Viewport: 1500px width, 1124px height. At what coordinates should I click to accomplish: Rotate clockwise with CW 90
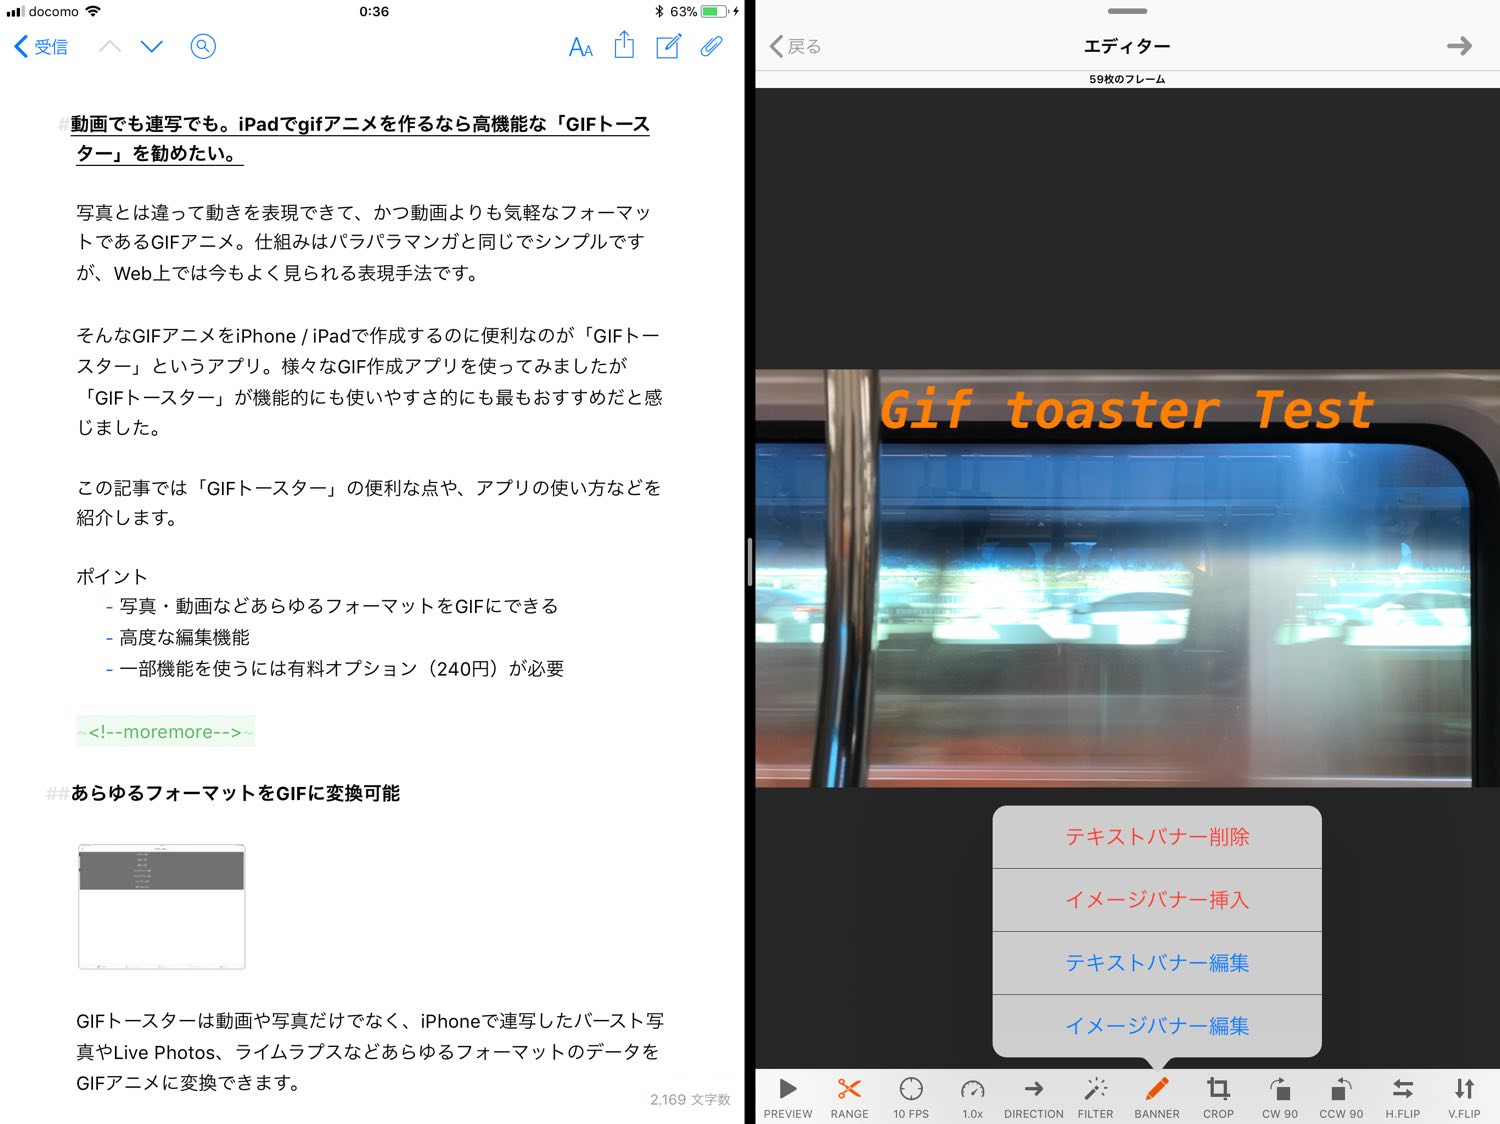1280,1097
